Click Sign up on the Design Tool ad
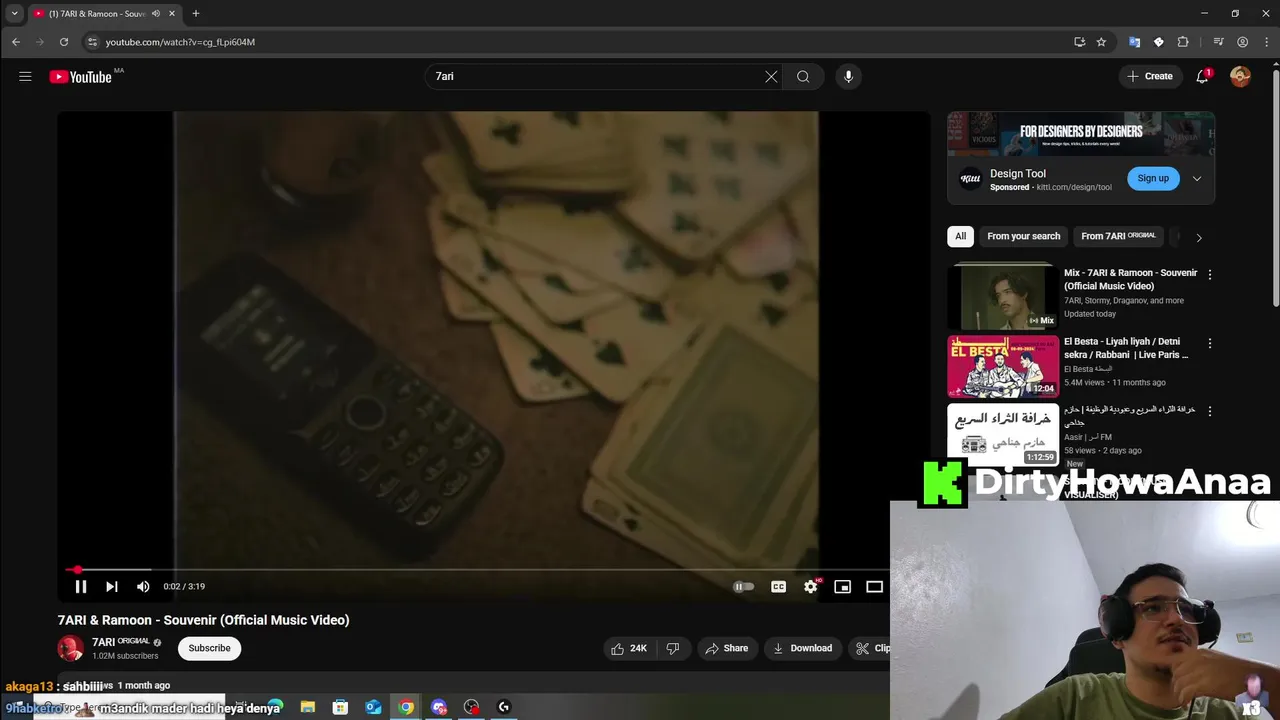Screen dimensions: 1280x720 1153,179
